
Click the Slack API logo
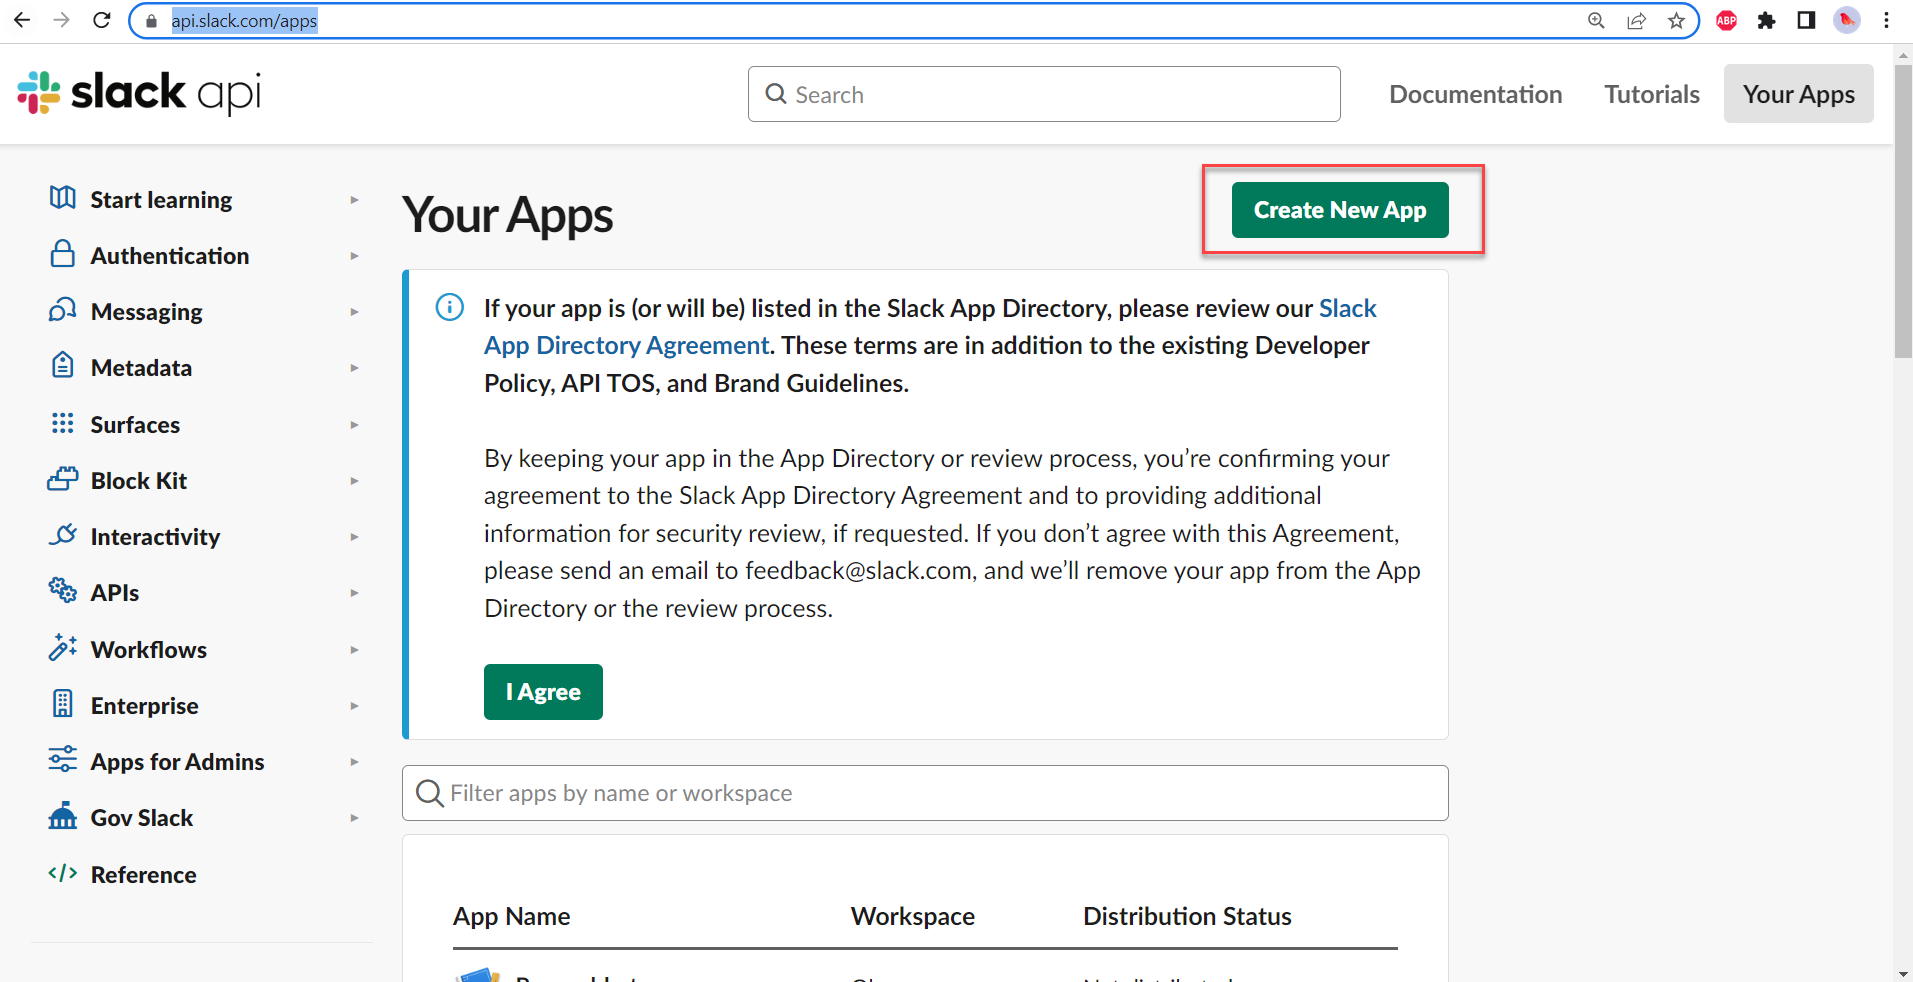[139, 93]
